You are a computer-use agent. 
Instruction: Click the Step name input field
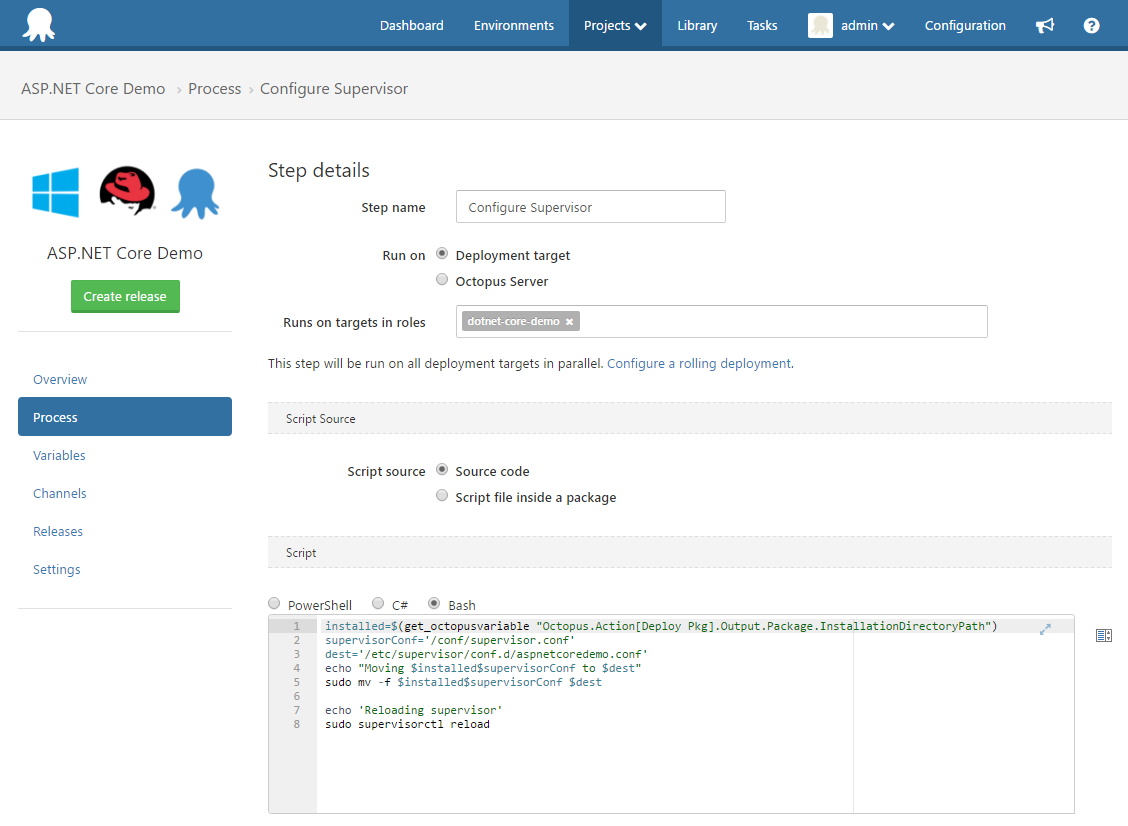pos(590,206)
